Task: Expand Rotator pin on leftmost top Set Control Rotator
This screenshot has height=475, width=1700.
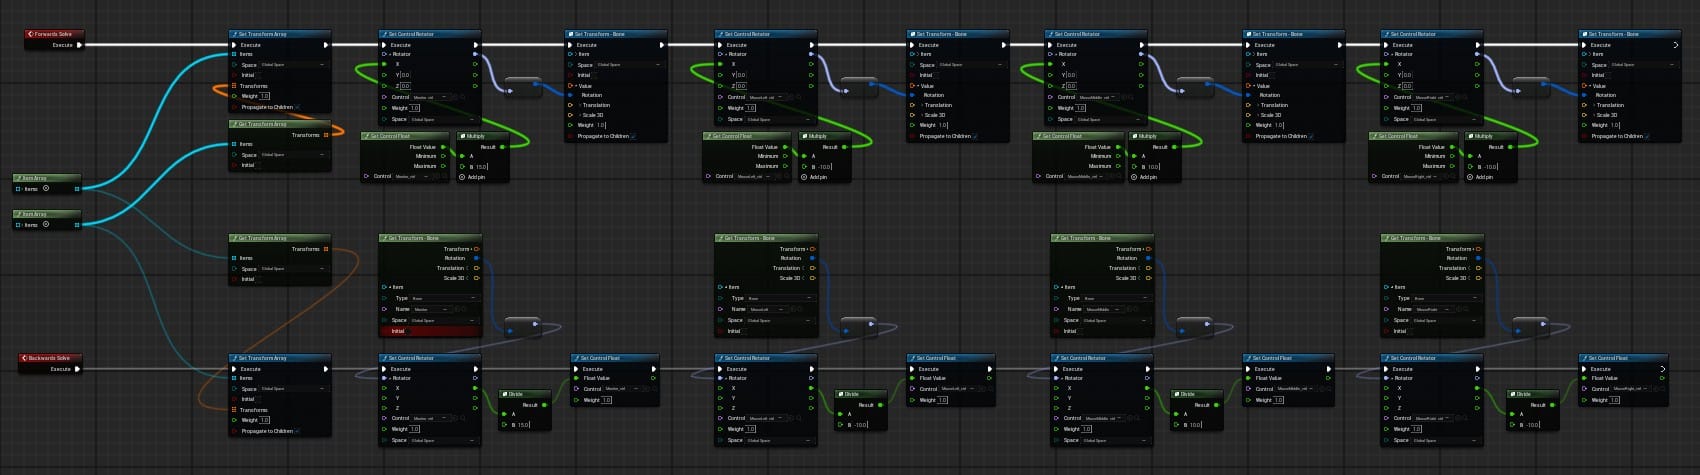Action: 385,54
